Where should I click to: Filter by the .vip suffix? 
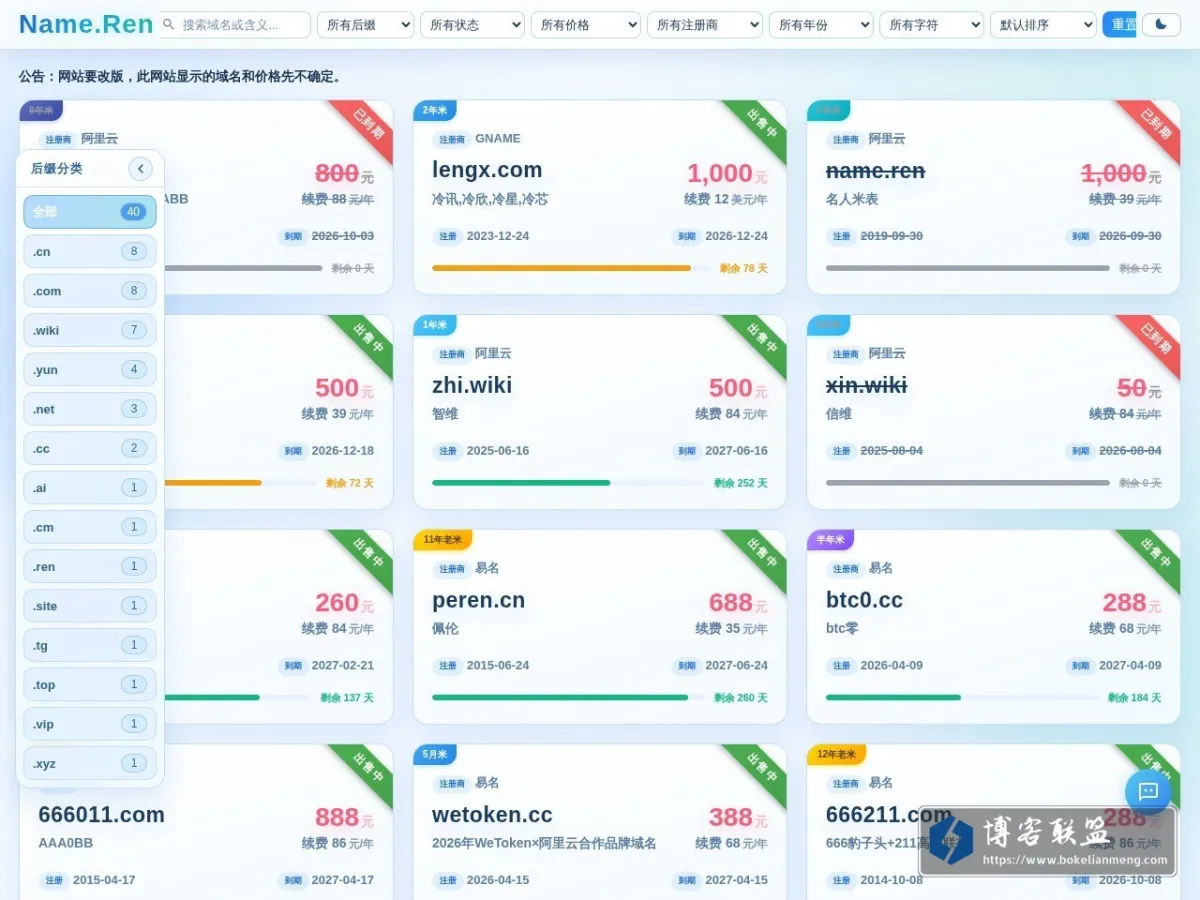click(90, 723)
